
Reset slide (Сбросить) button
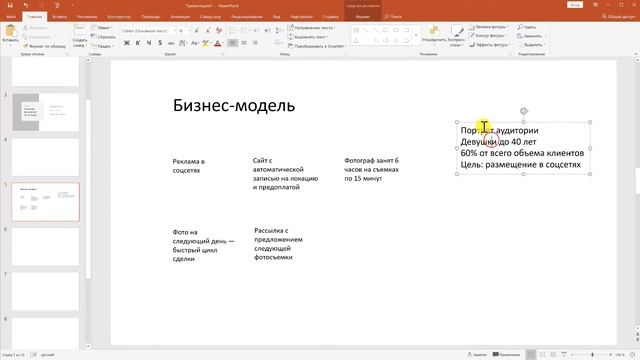pyautogui.click(x=103, y=37)
